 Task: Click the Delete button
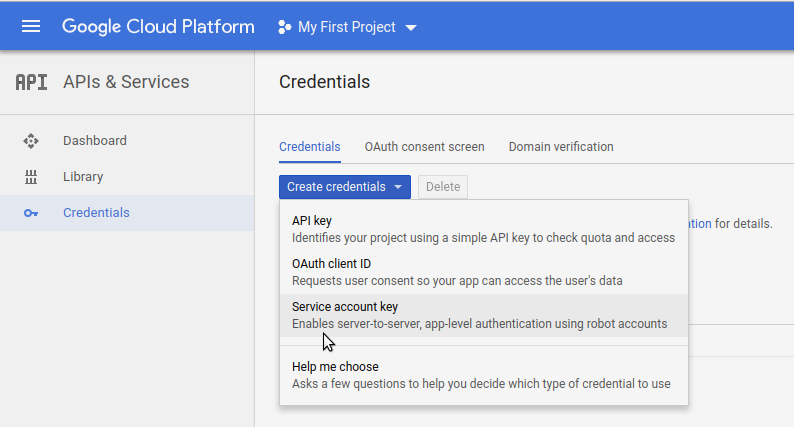pyautogui.click(x=443, y=187)
